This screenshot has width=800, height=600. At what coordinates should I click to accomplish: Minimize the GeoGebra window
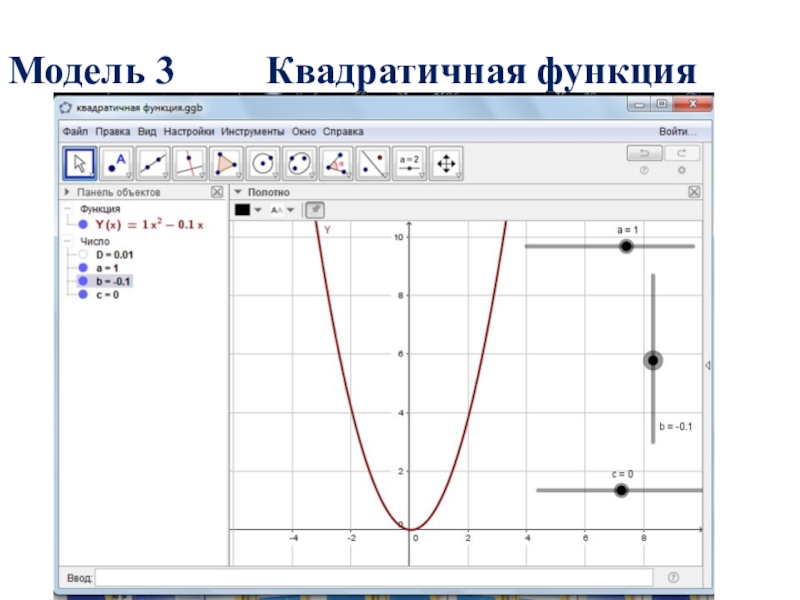(639, 104)
